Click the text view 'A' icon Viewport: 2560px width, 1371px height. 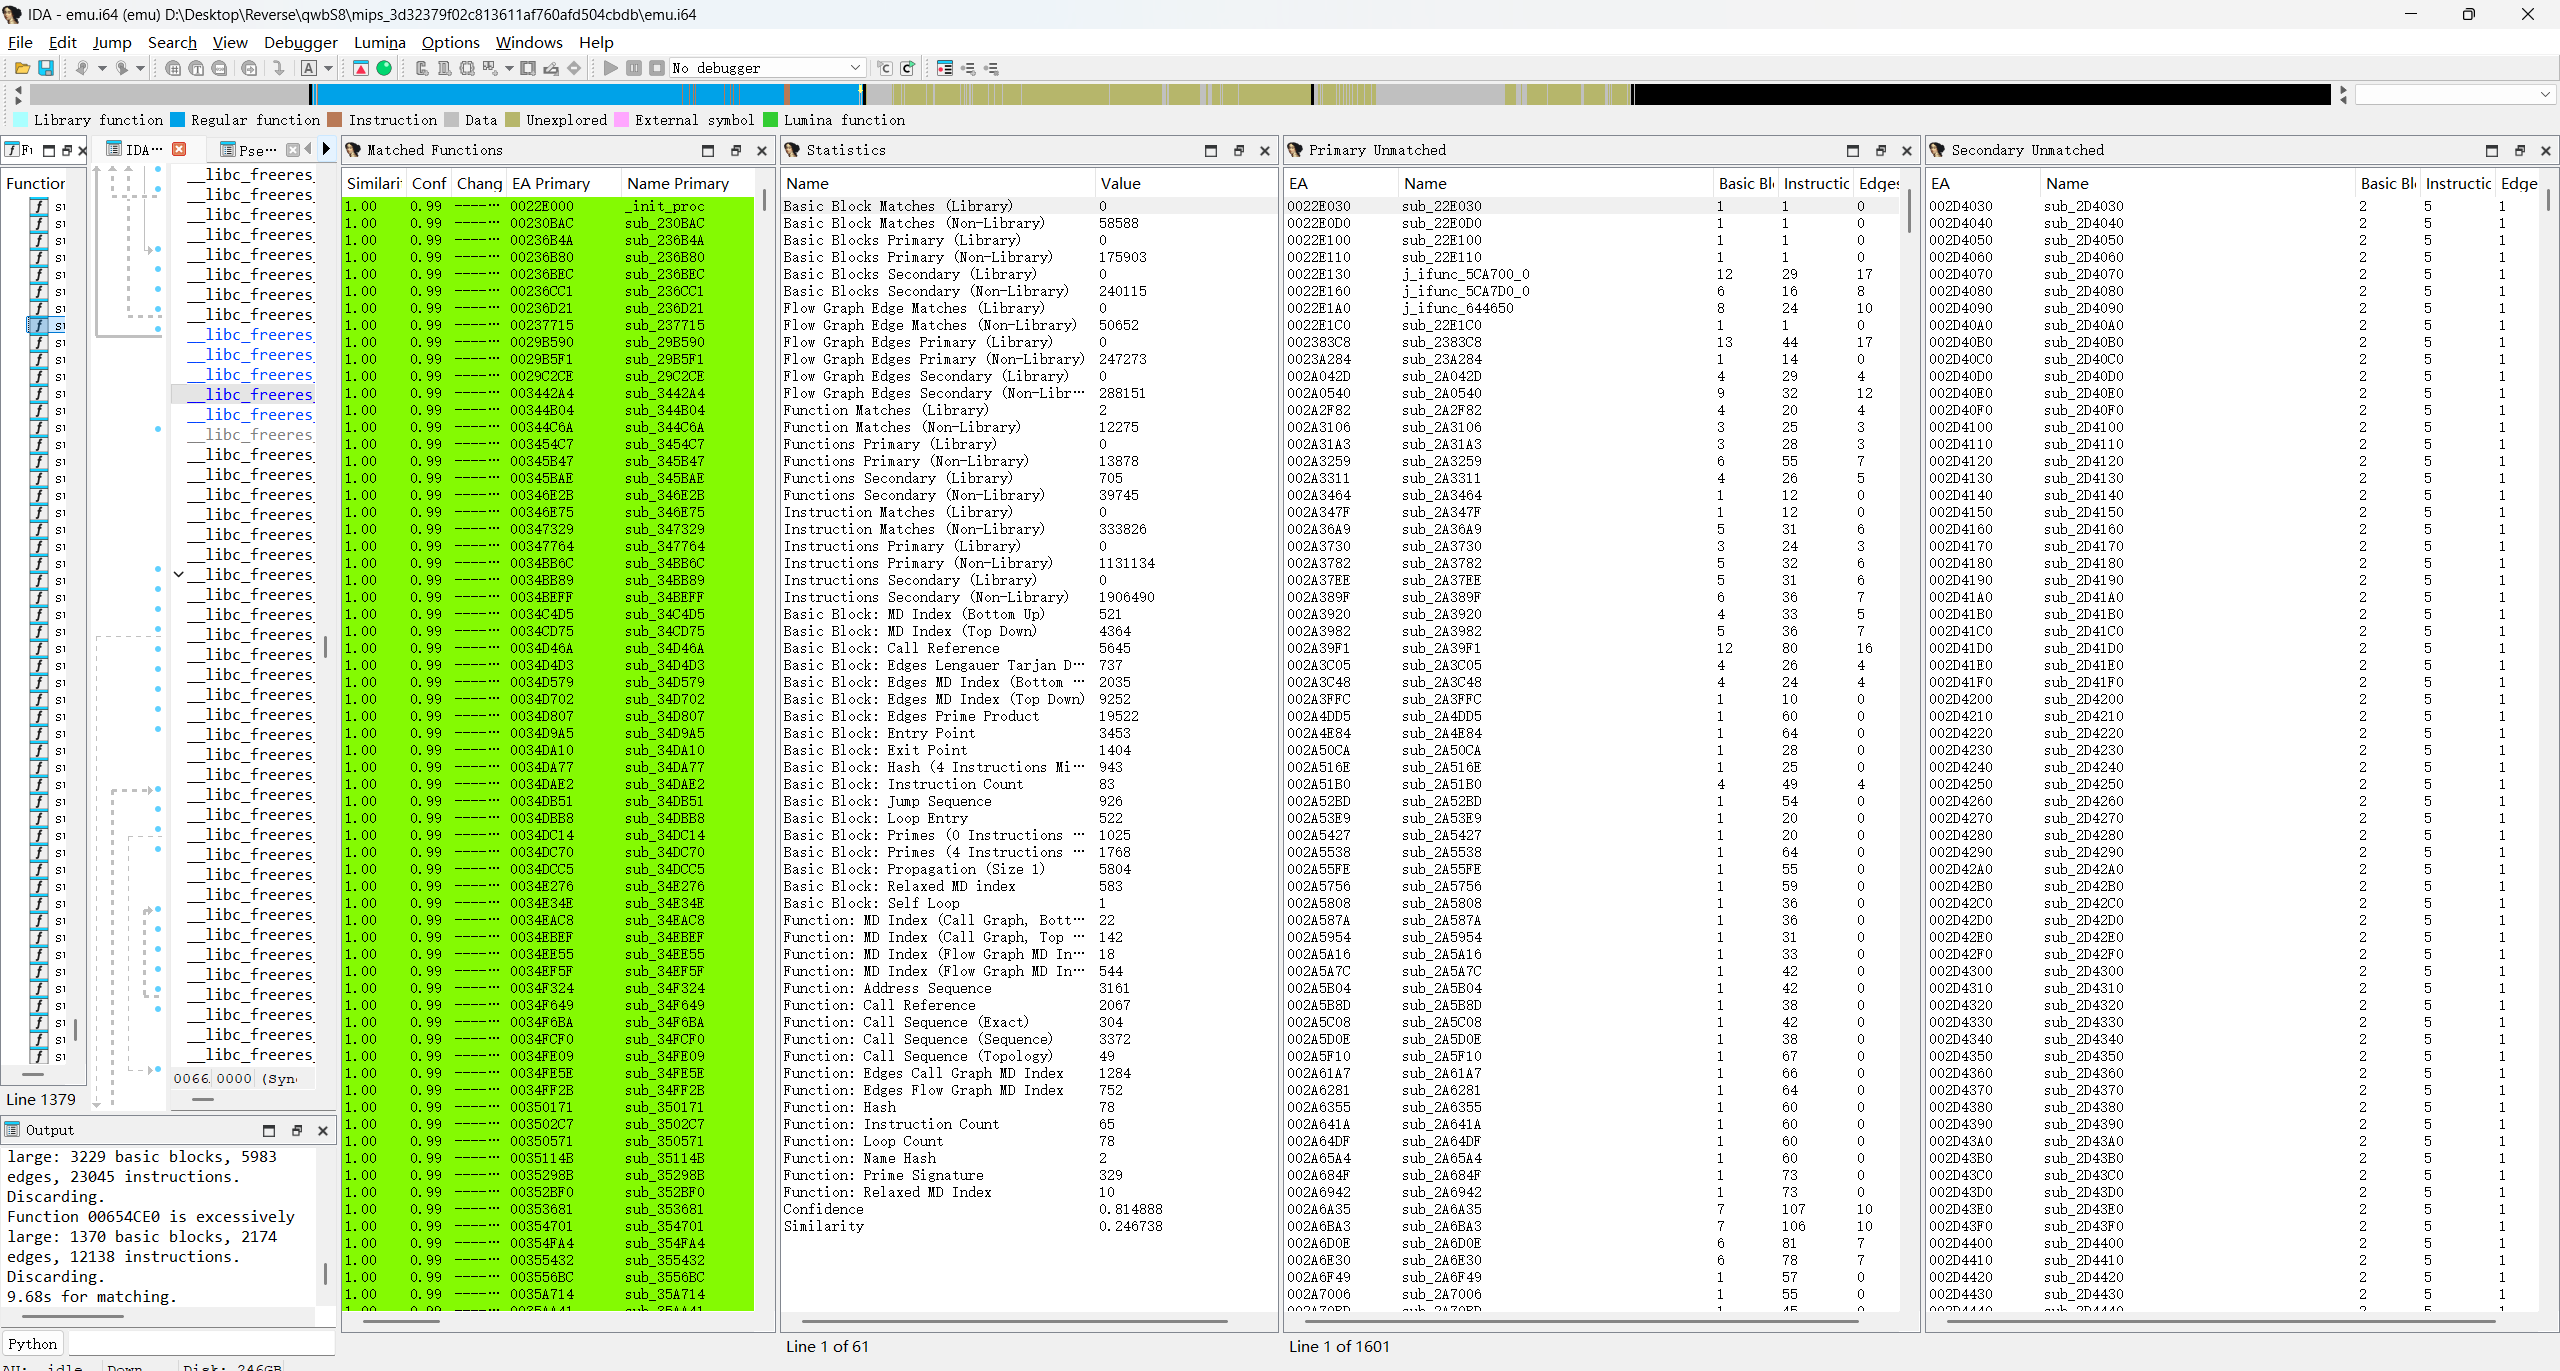click(309, 68)
